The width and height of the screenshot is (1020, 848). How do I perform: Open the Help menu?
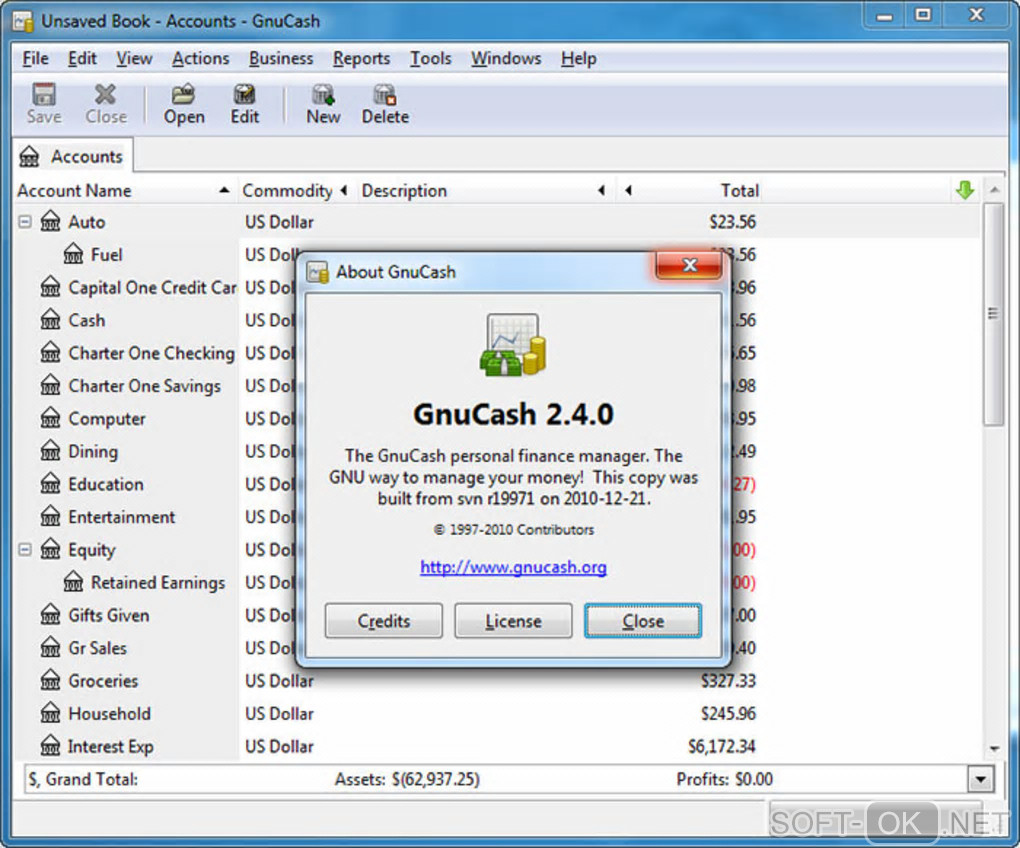(578, 59)
